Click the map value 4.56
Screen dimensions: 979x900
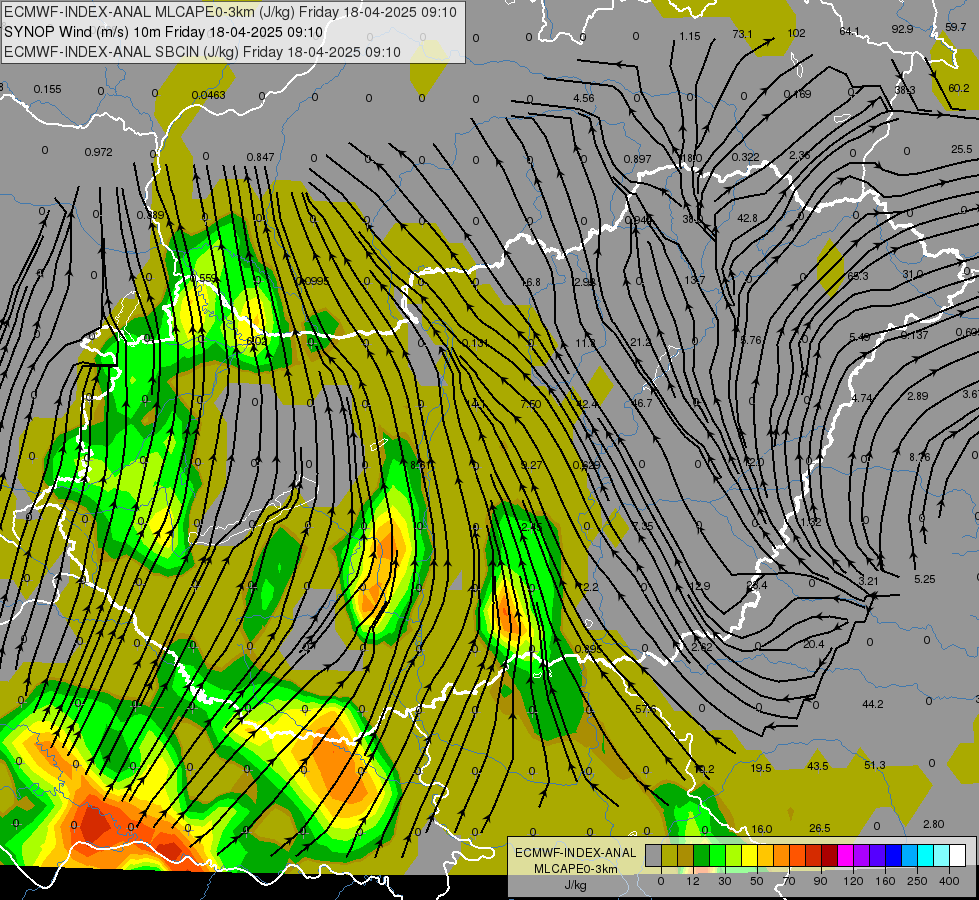pos(584,98)
